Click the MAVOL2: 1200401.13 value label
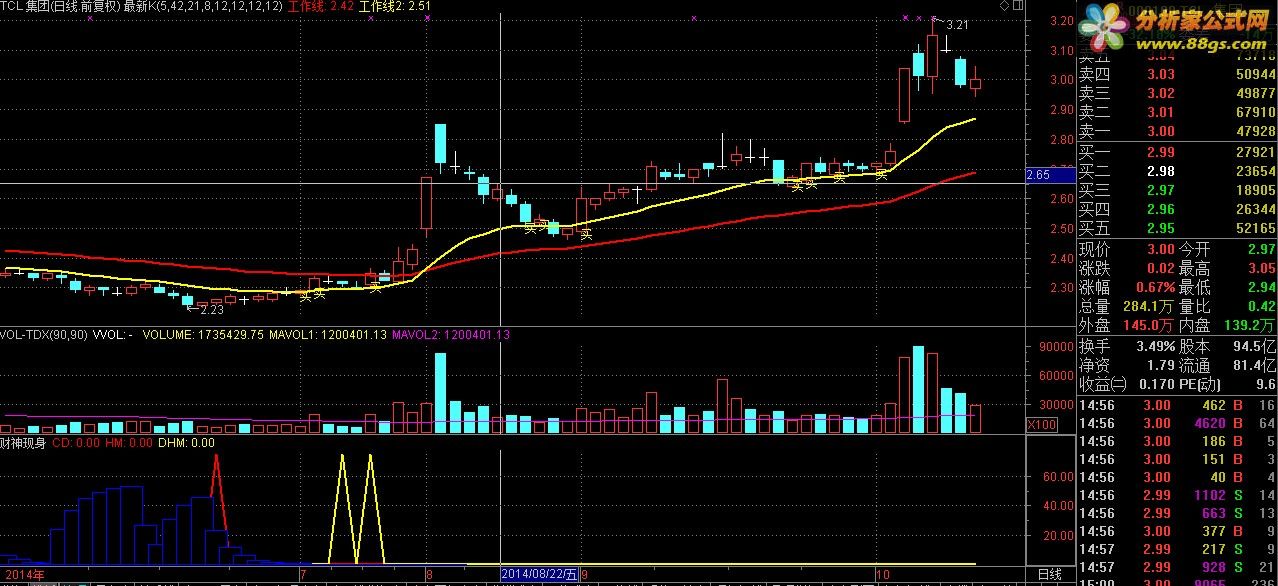 coord(451,335)
